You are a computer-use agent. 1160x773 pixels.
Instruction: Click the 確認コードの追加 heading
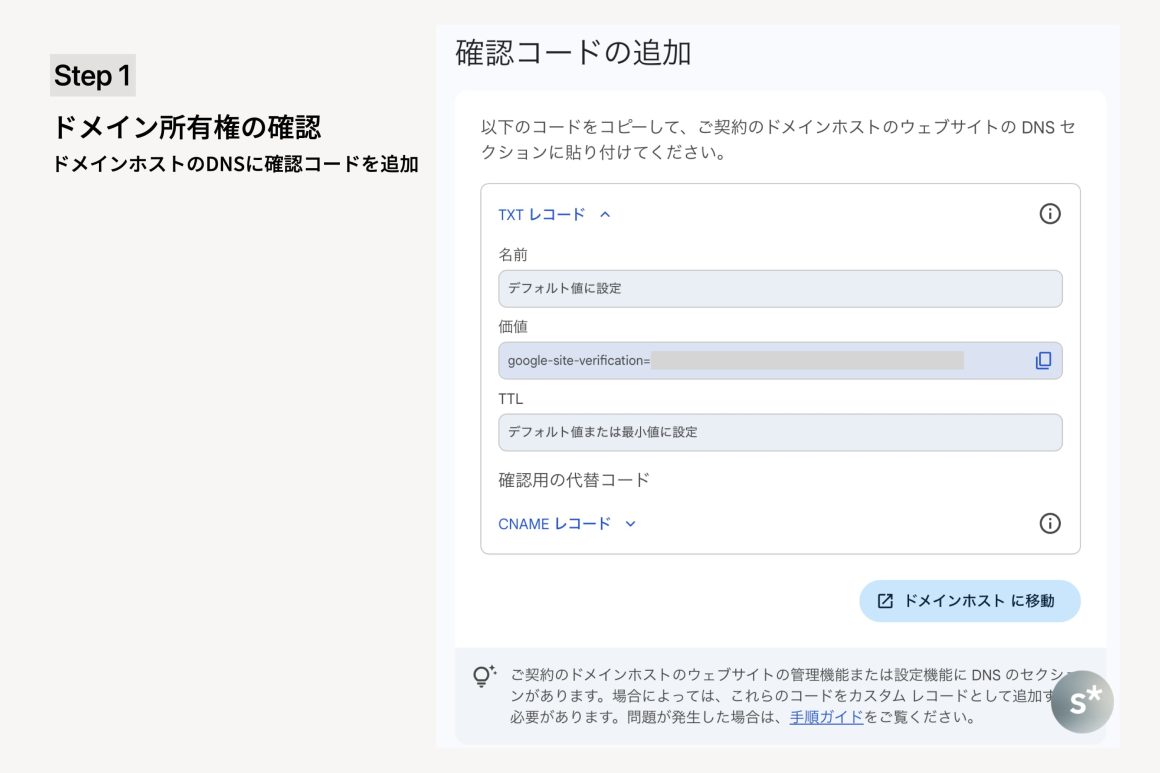coord(573,53)
